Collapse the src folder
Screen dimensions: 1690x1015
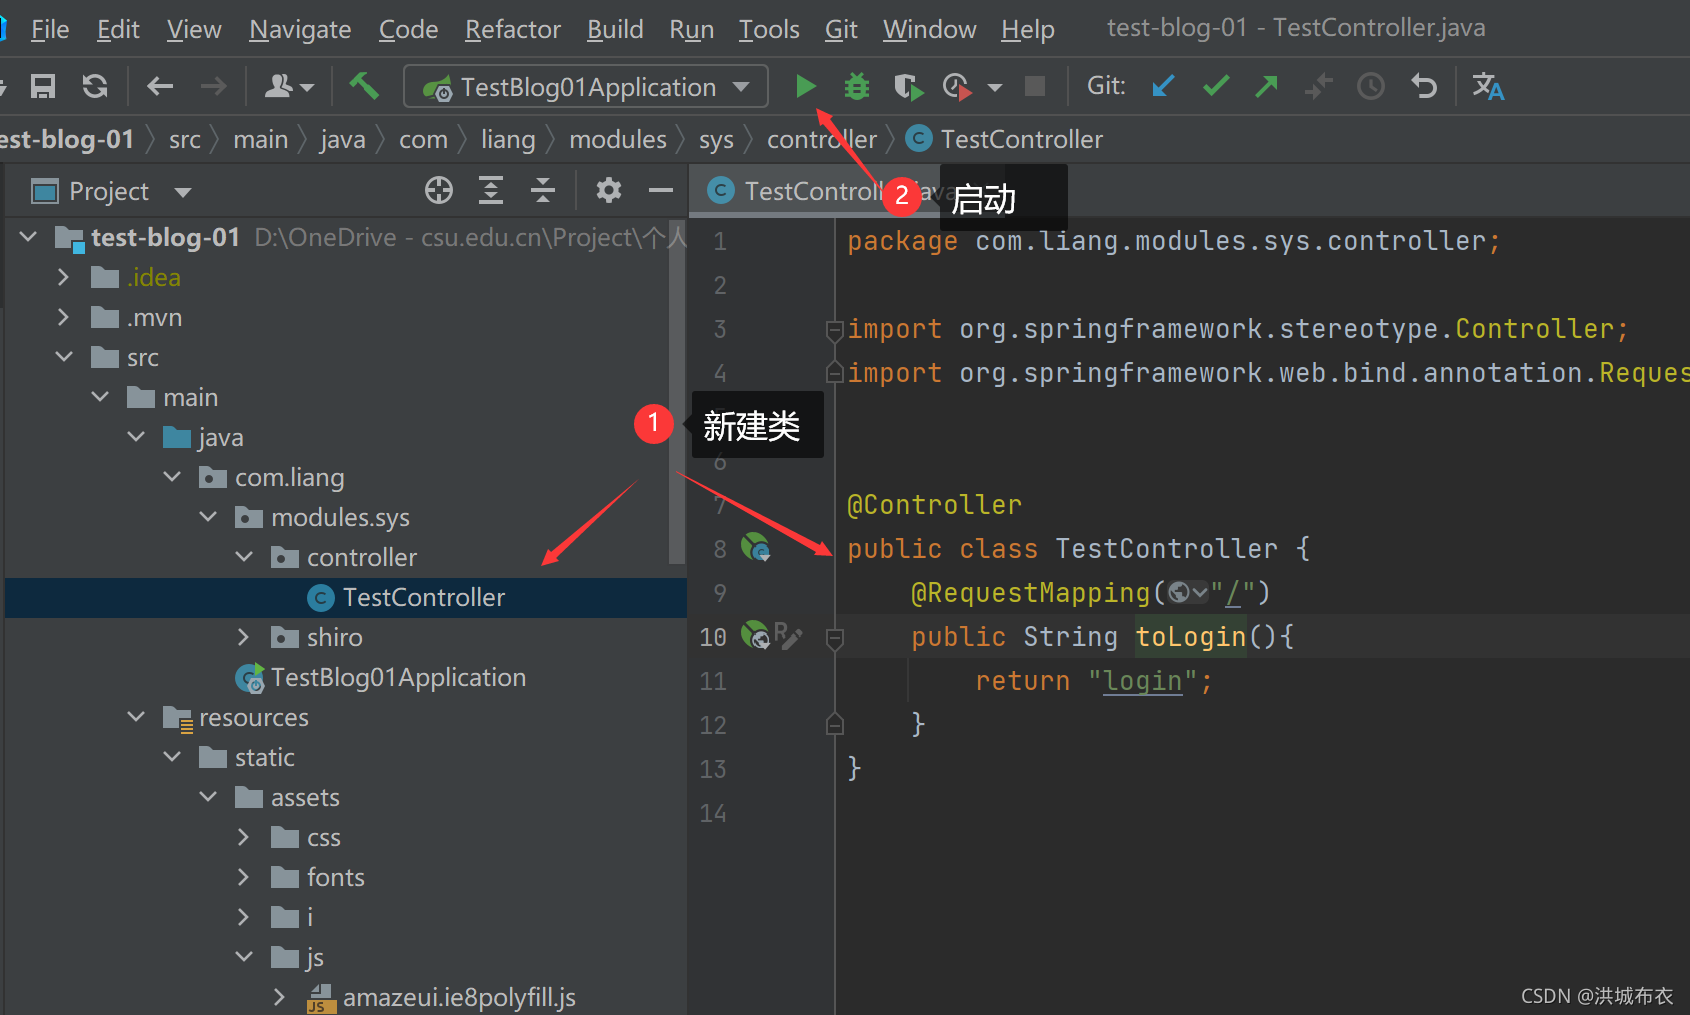click(x=64, y=357)
